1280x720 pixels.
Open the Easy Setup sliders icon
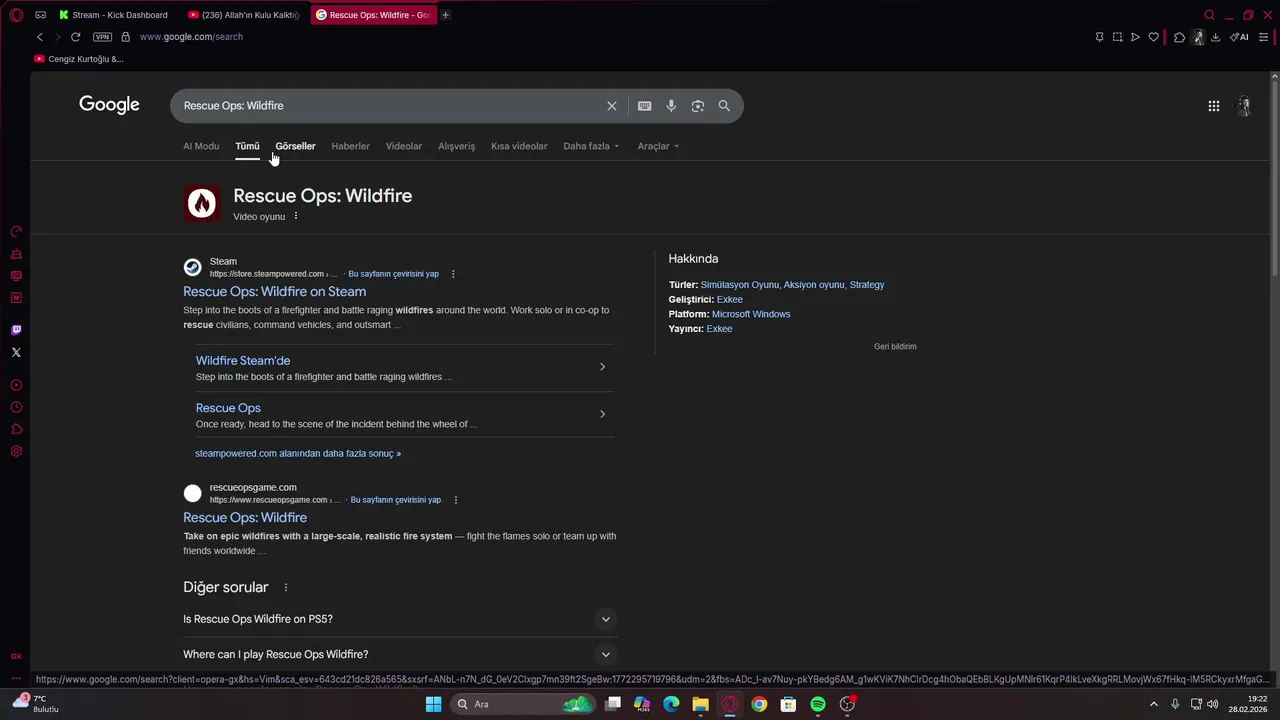pyautogui.click(x=1263, y=37)
